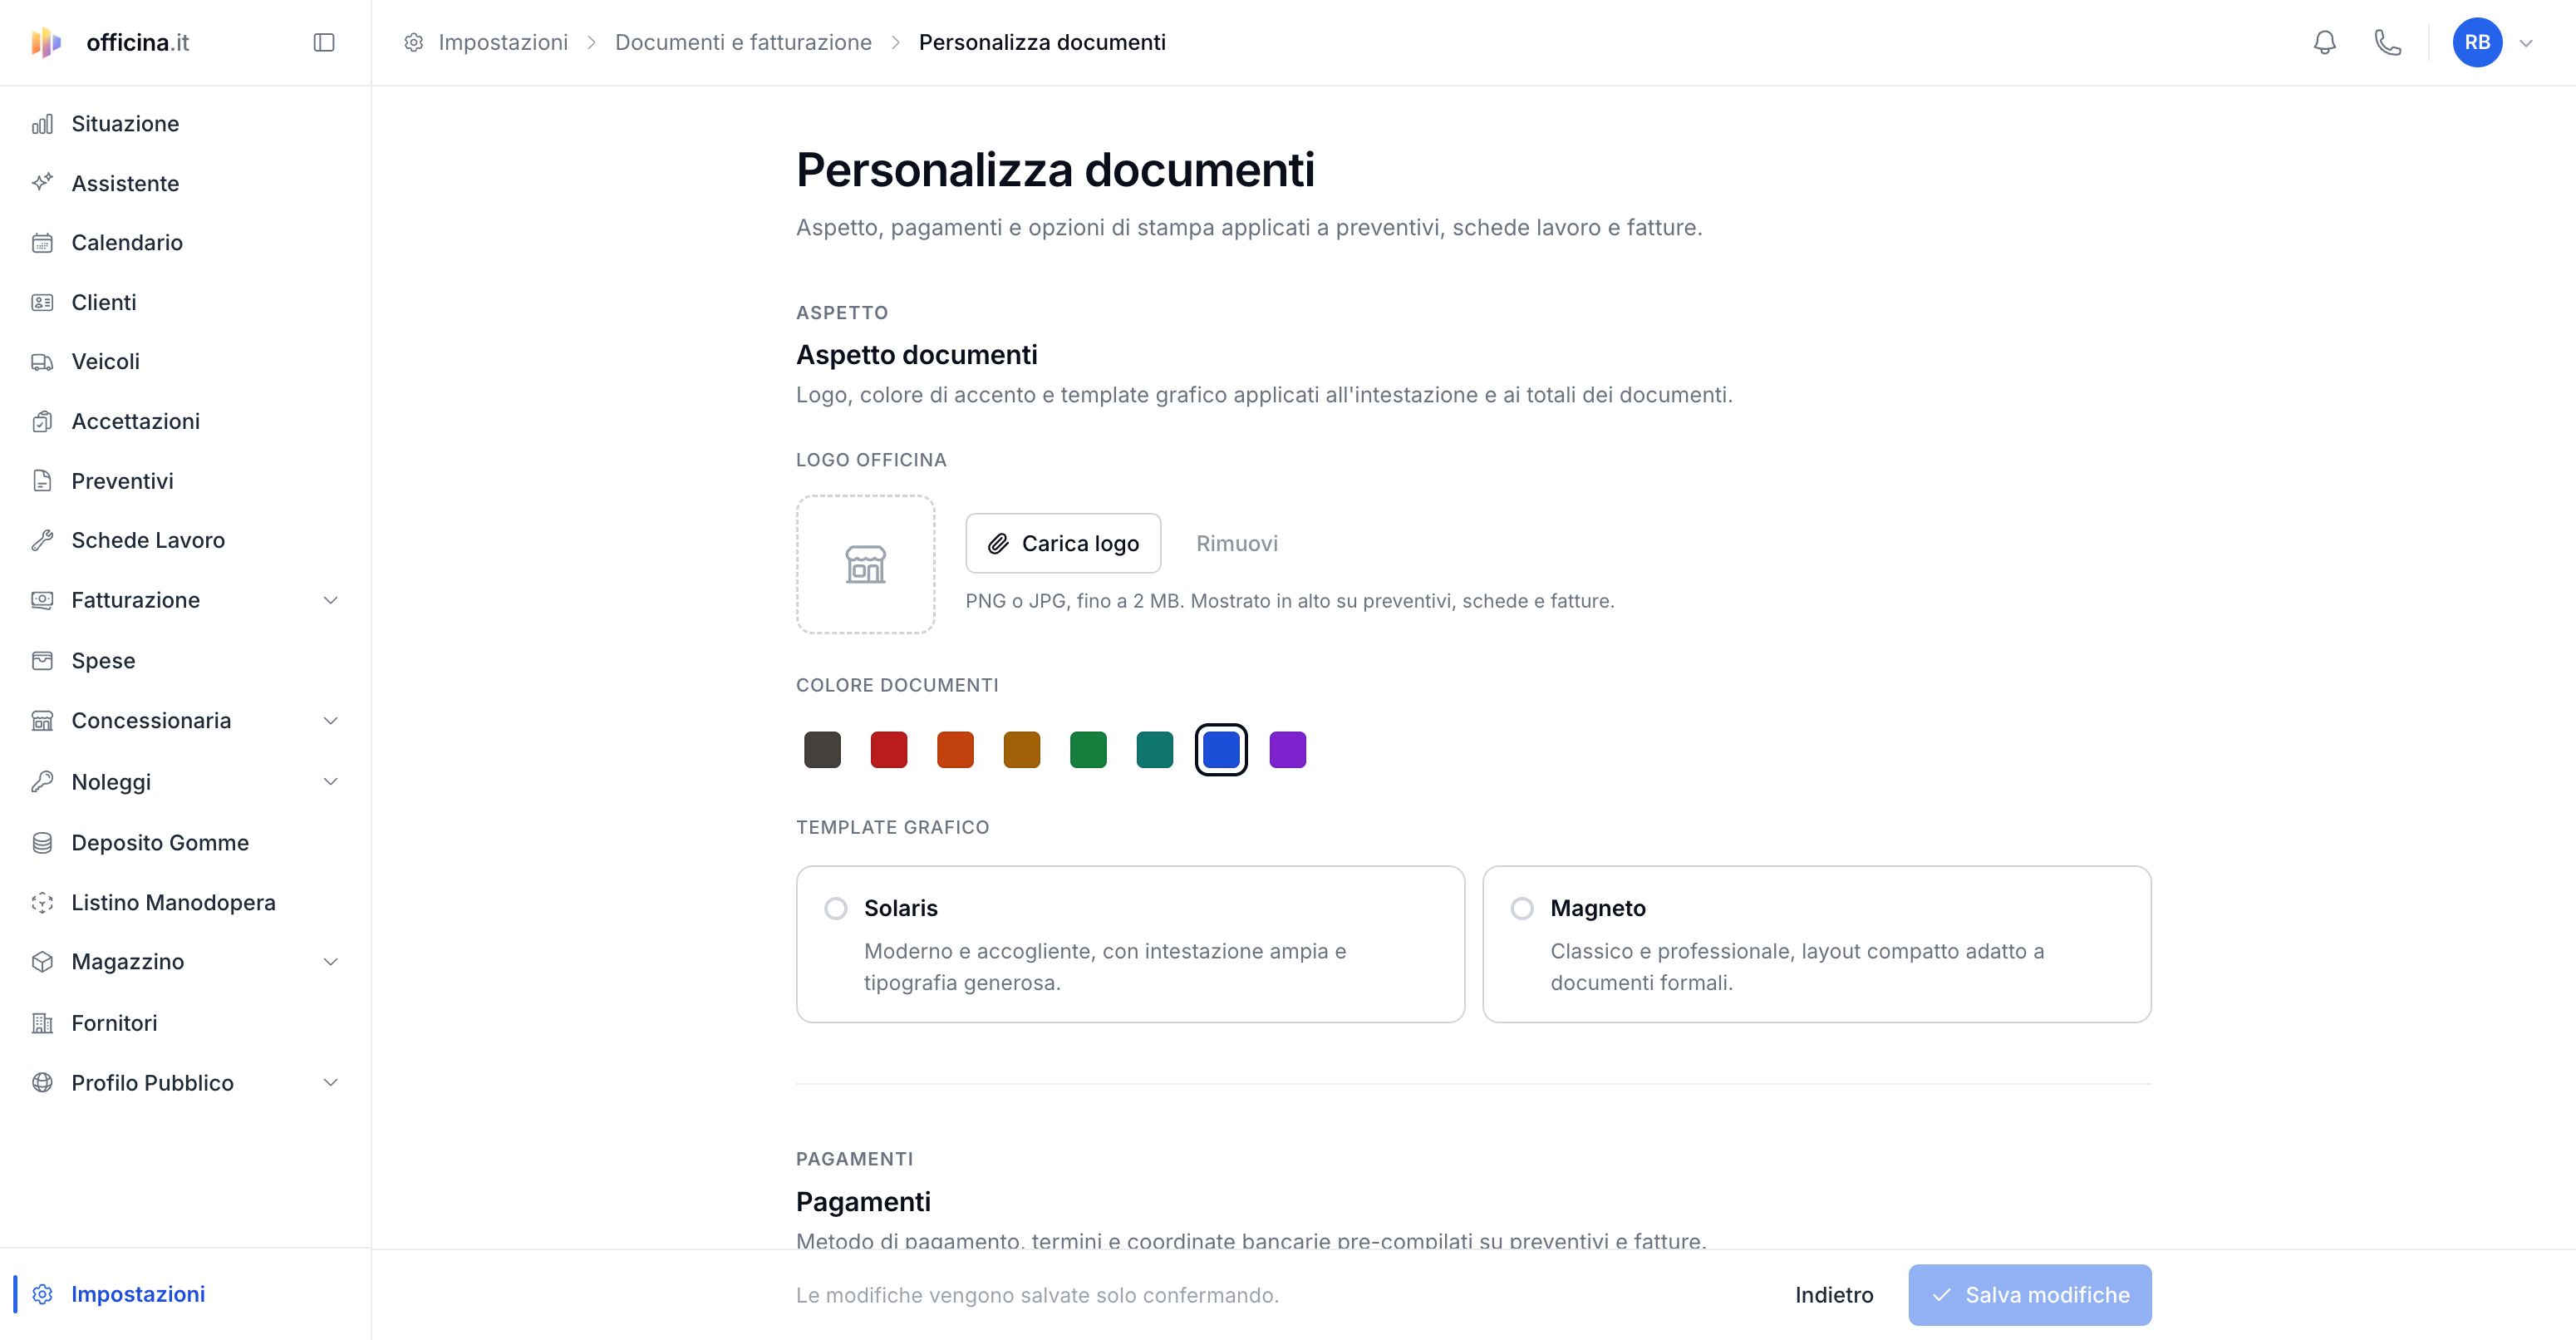The image size is (2576, 1340).
Task: Click the Calendario calendar icon
Action: coord(42,243)
